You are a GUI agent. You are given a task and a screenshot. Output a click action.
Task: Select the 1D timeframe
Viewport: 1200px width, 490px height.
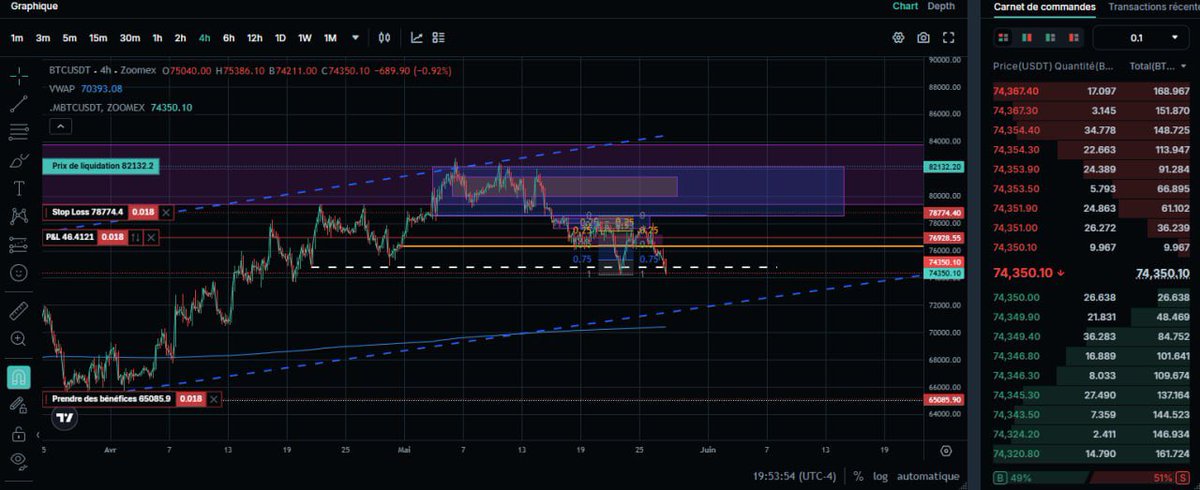[280, 38]
